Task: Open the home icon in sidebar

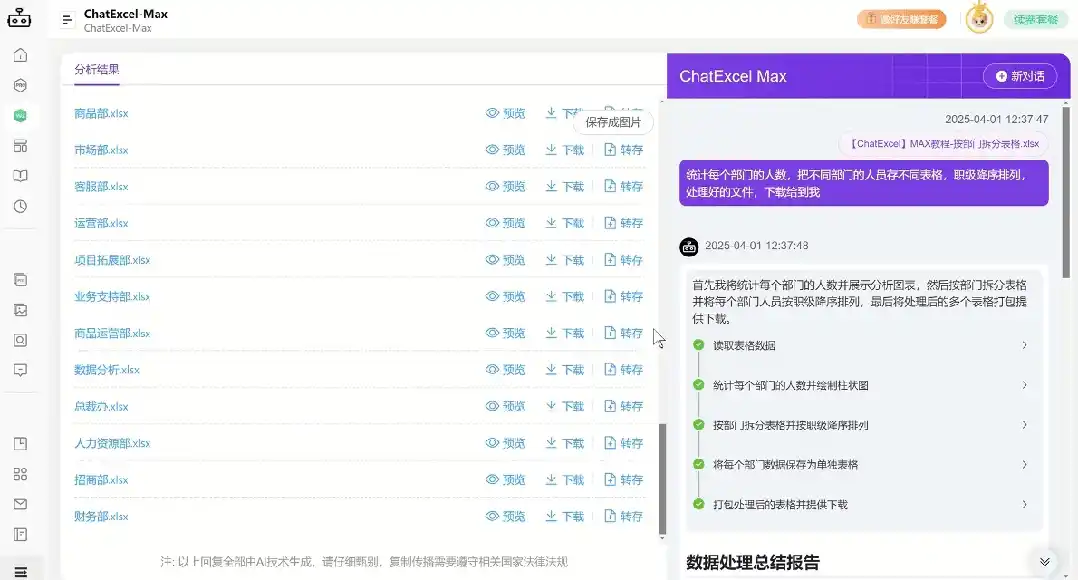Action: click(21, 55)
